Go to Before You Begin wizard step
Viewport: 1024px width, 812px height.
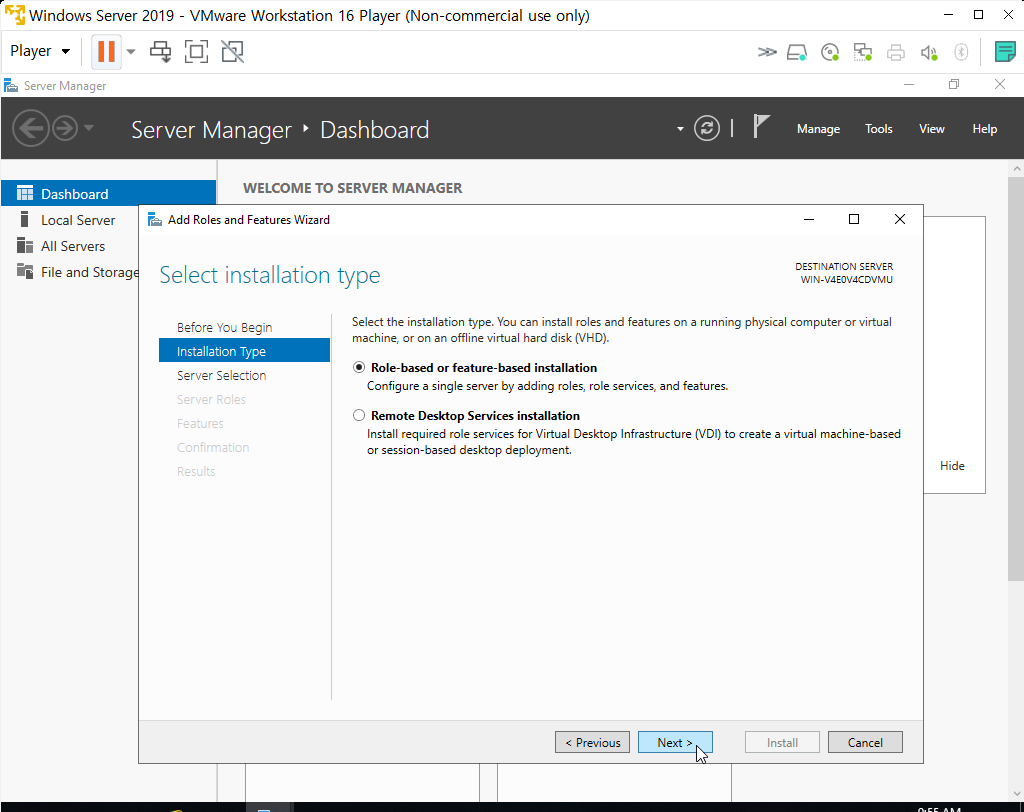coord(224,327)
